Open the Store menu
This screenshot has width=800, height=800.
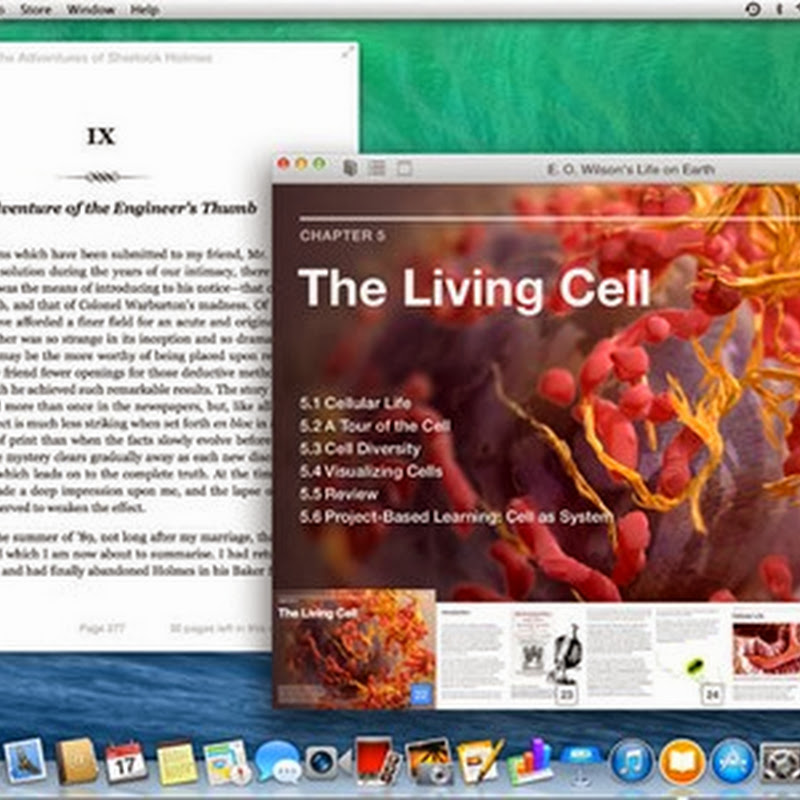(35, 9)
